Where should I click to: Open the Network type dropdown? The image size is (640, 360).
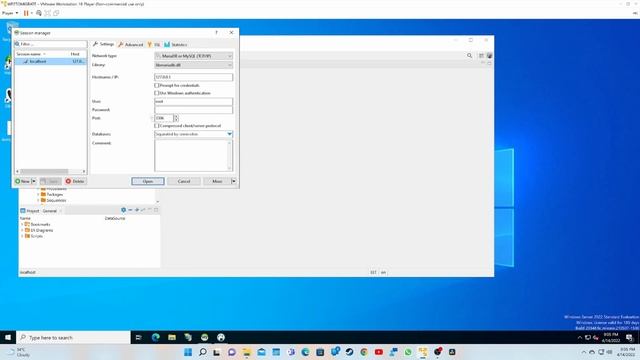pyautogui.click(x=193, y=56)
